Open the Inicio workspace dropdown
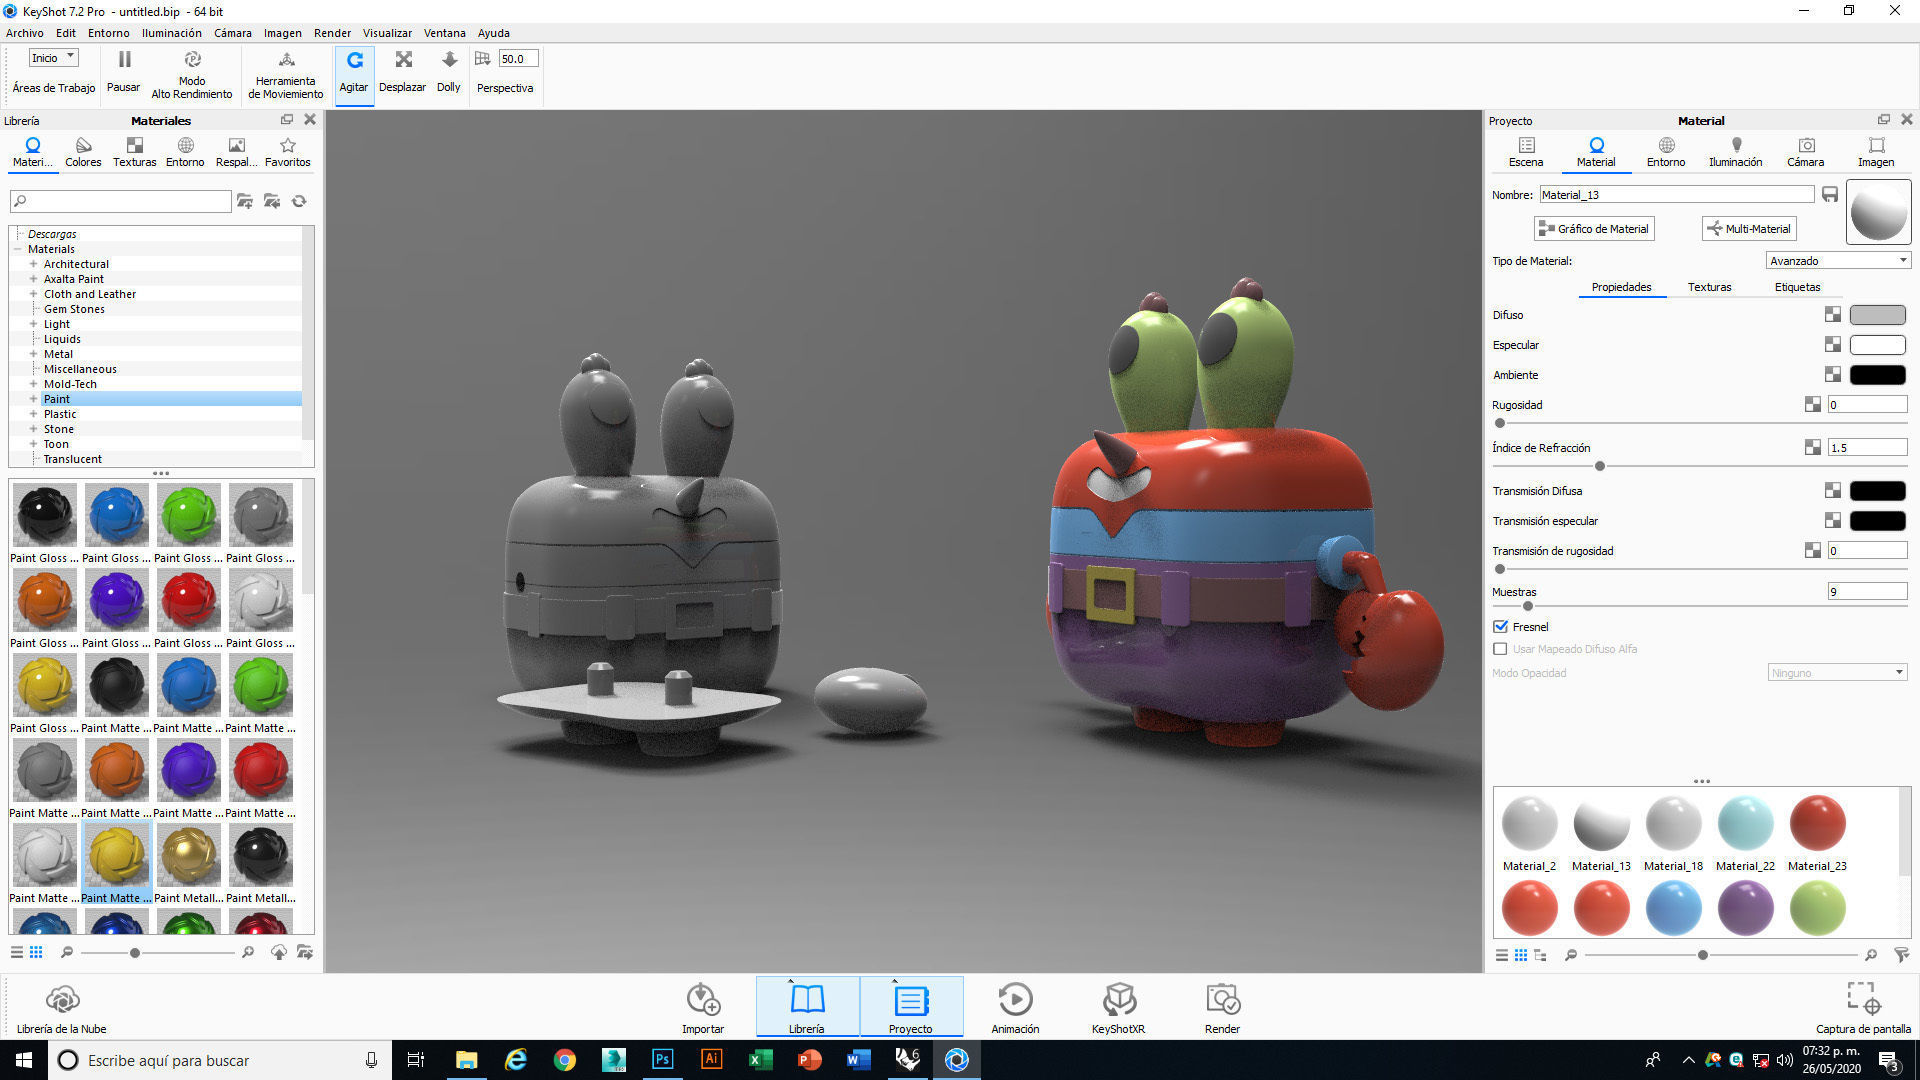1920x1080 pixels. click(x=53, y=58)
